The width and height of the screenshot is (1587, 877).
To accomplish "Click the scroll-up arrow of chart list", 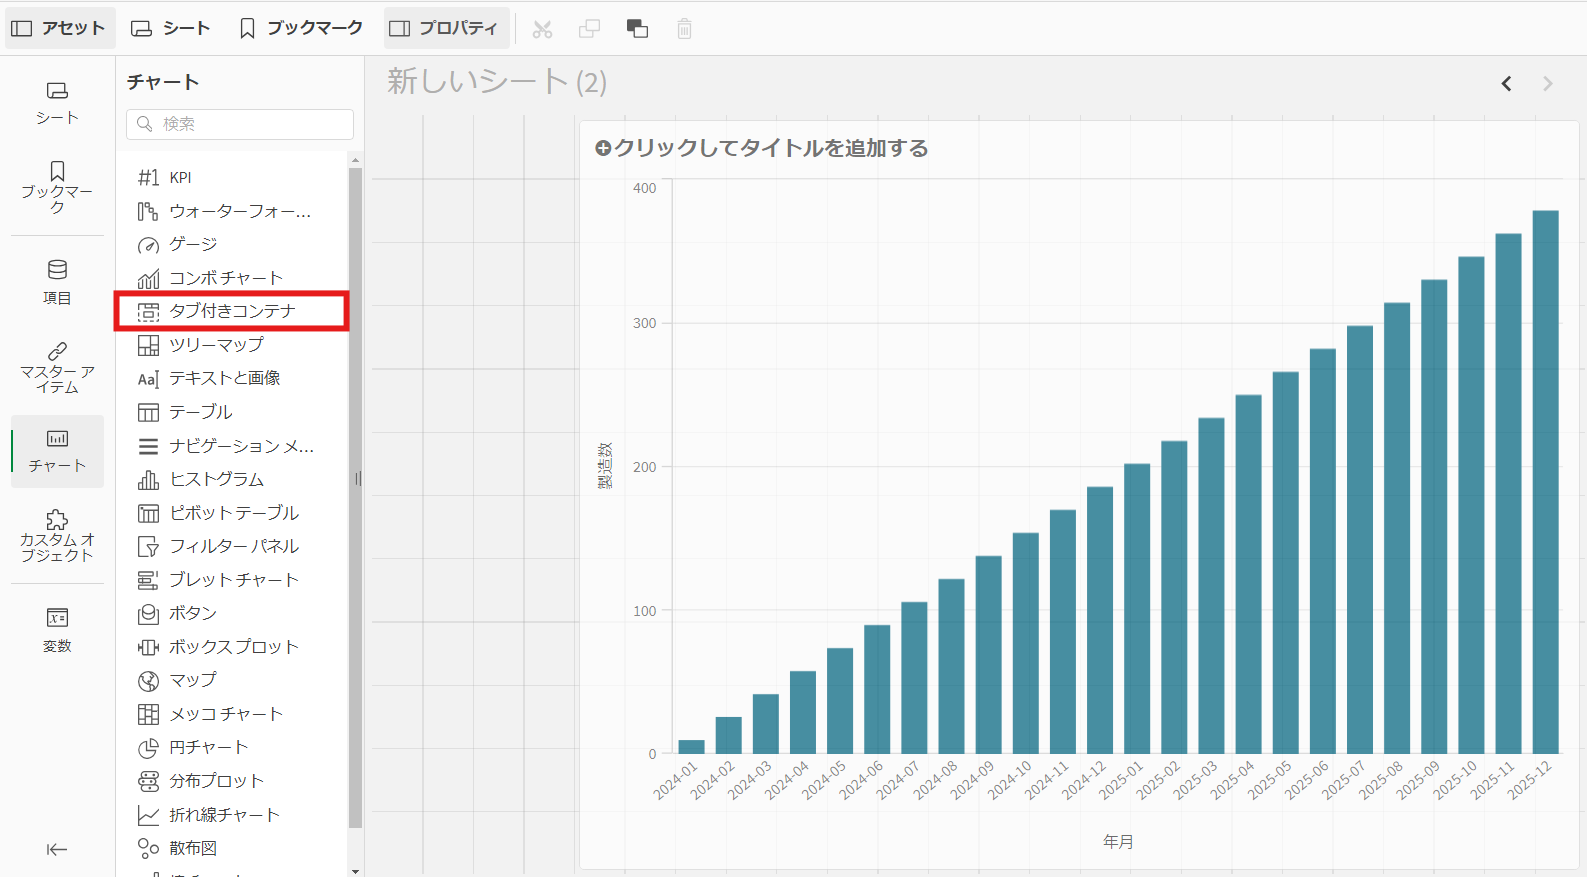I will (x=355, y=160).
